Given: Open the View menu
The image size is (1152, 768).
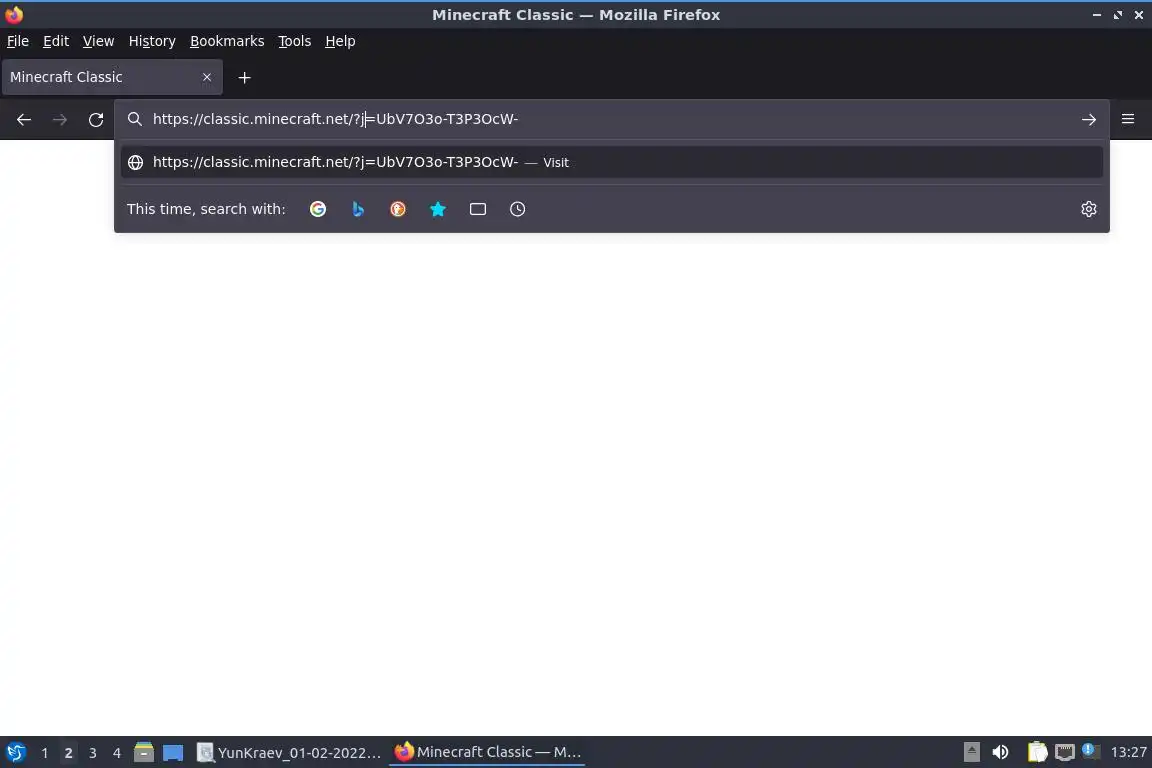Looking at the screenshot, I should [98, 41].
